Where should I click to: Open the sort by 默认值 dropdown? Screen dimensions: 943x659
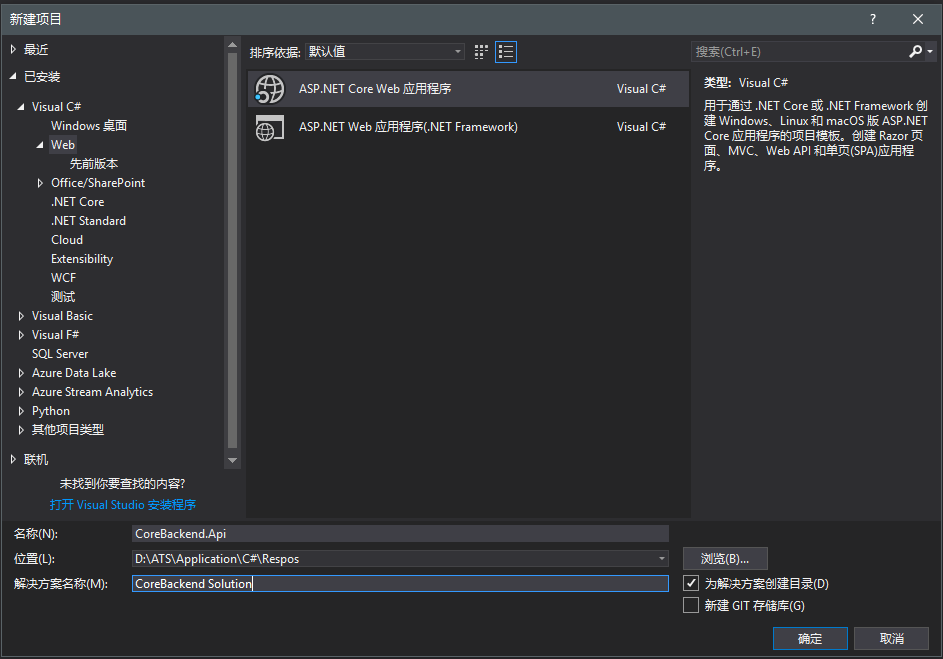(385, 52)
